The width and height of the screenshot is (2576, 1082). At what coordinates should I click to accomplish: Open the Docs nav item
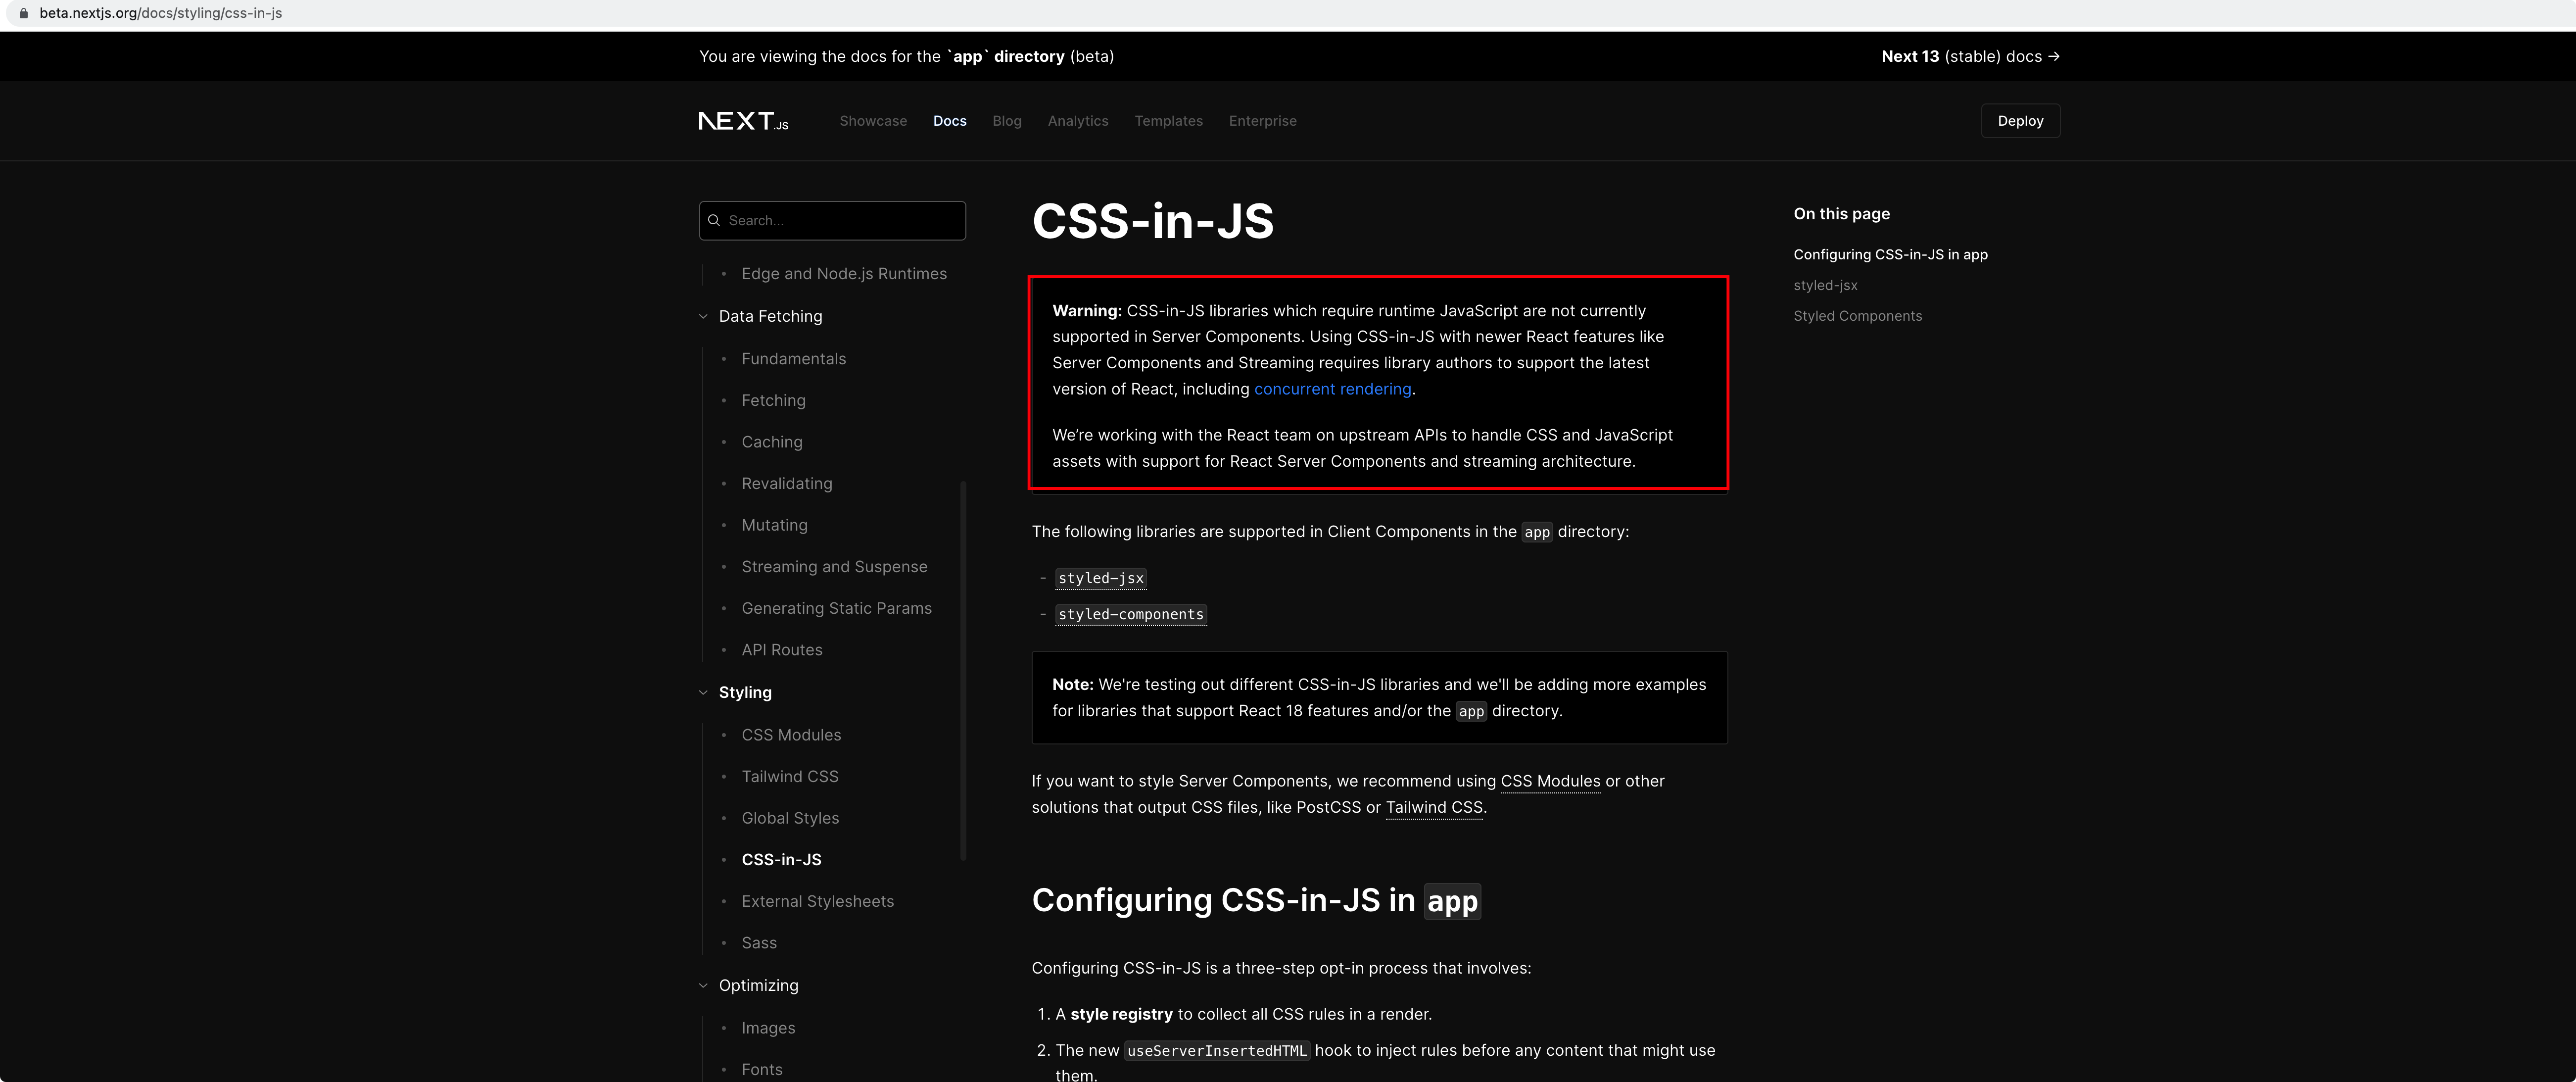coord(950,121)
